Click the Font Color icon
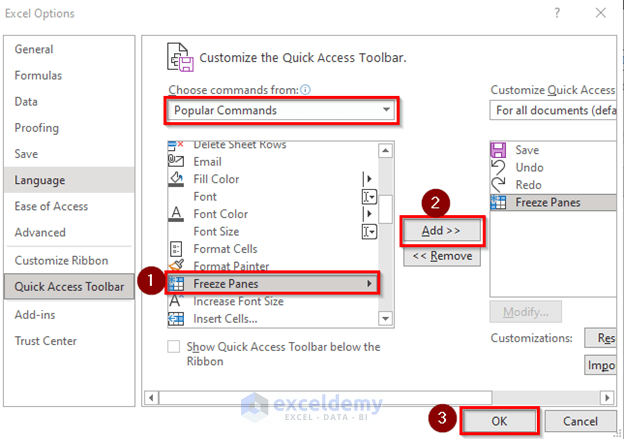 176,214
